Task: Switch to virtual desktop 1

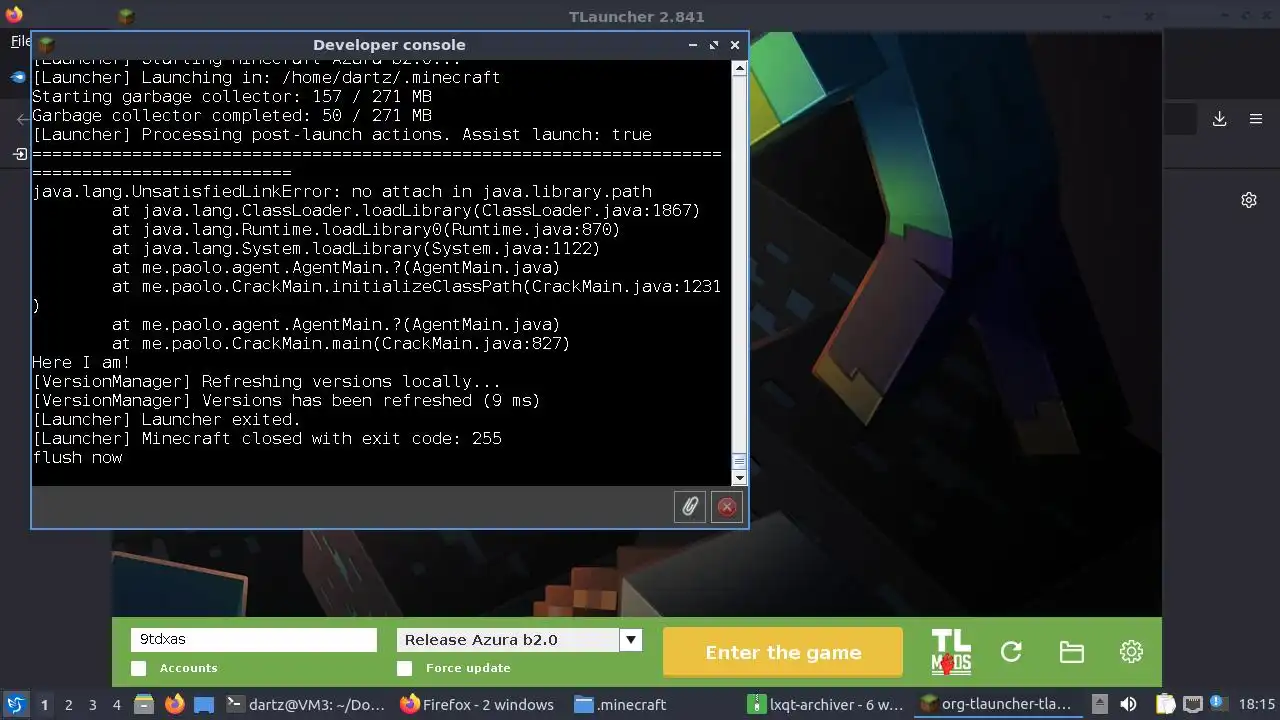Action: pyautogui.click(x=44, y=704)
